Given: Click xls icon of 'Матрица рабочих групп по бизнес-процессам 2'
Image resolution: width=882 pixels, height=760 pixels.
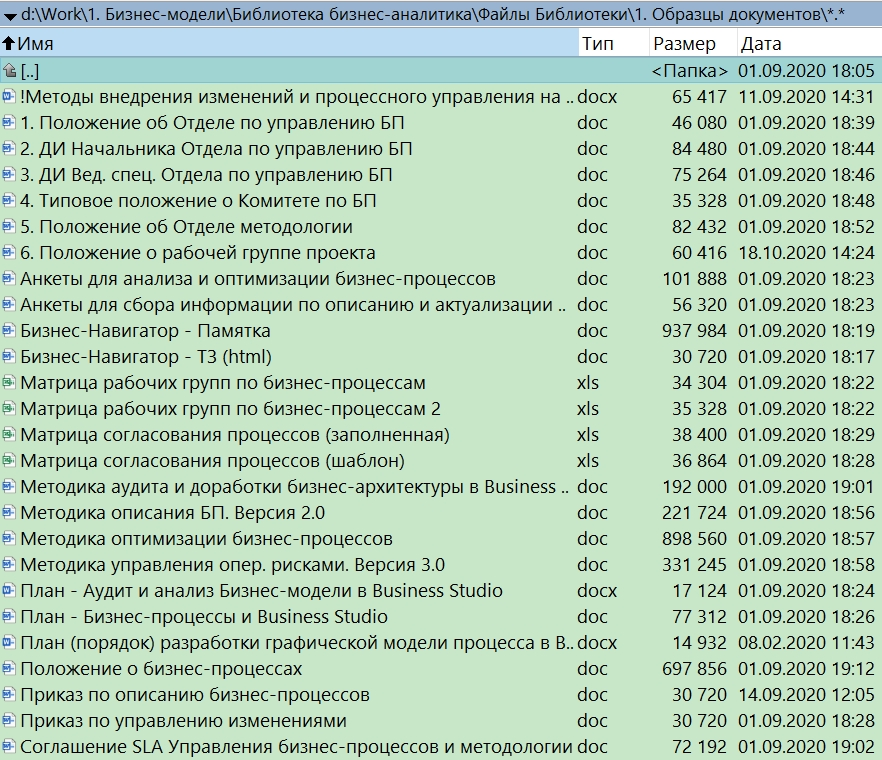Looking at the screenshot, I should [x=8, y=408].
